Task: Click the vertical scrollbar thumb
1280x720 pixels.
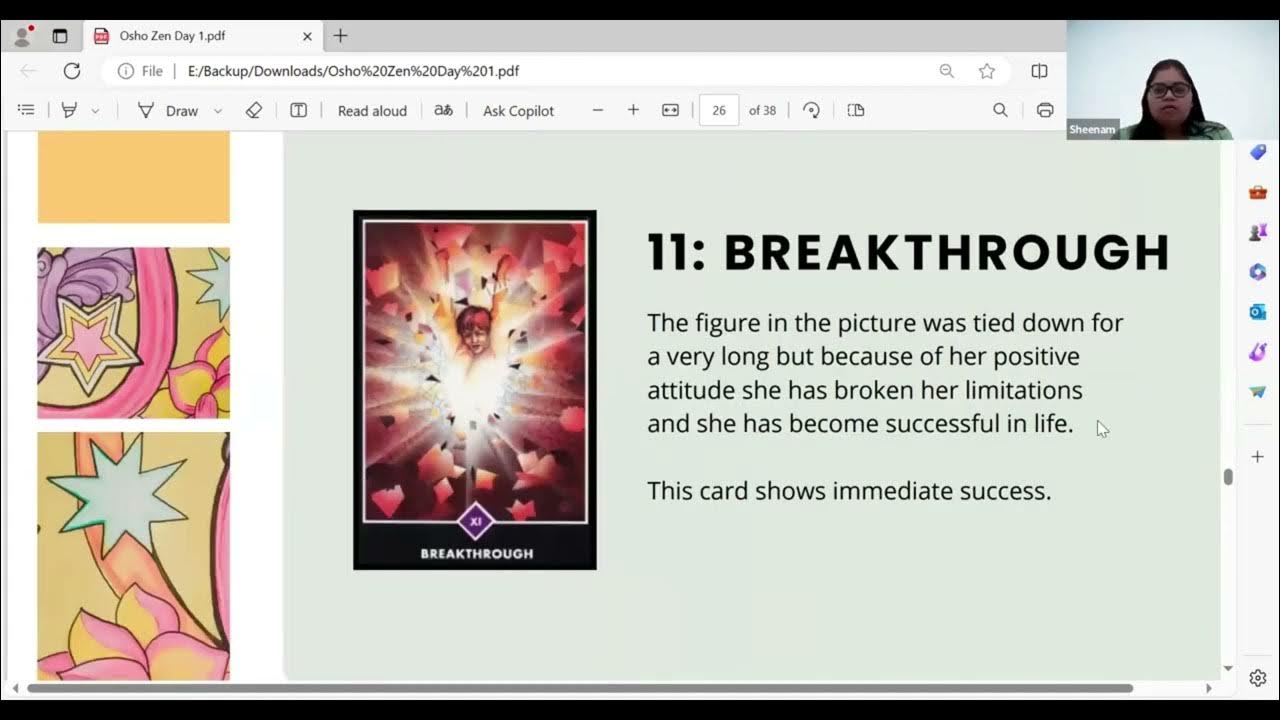Action: click(1228, 477)
